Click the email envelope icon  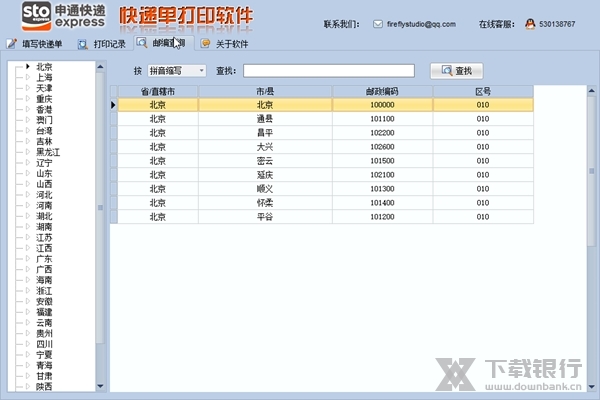377,24
